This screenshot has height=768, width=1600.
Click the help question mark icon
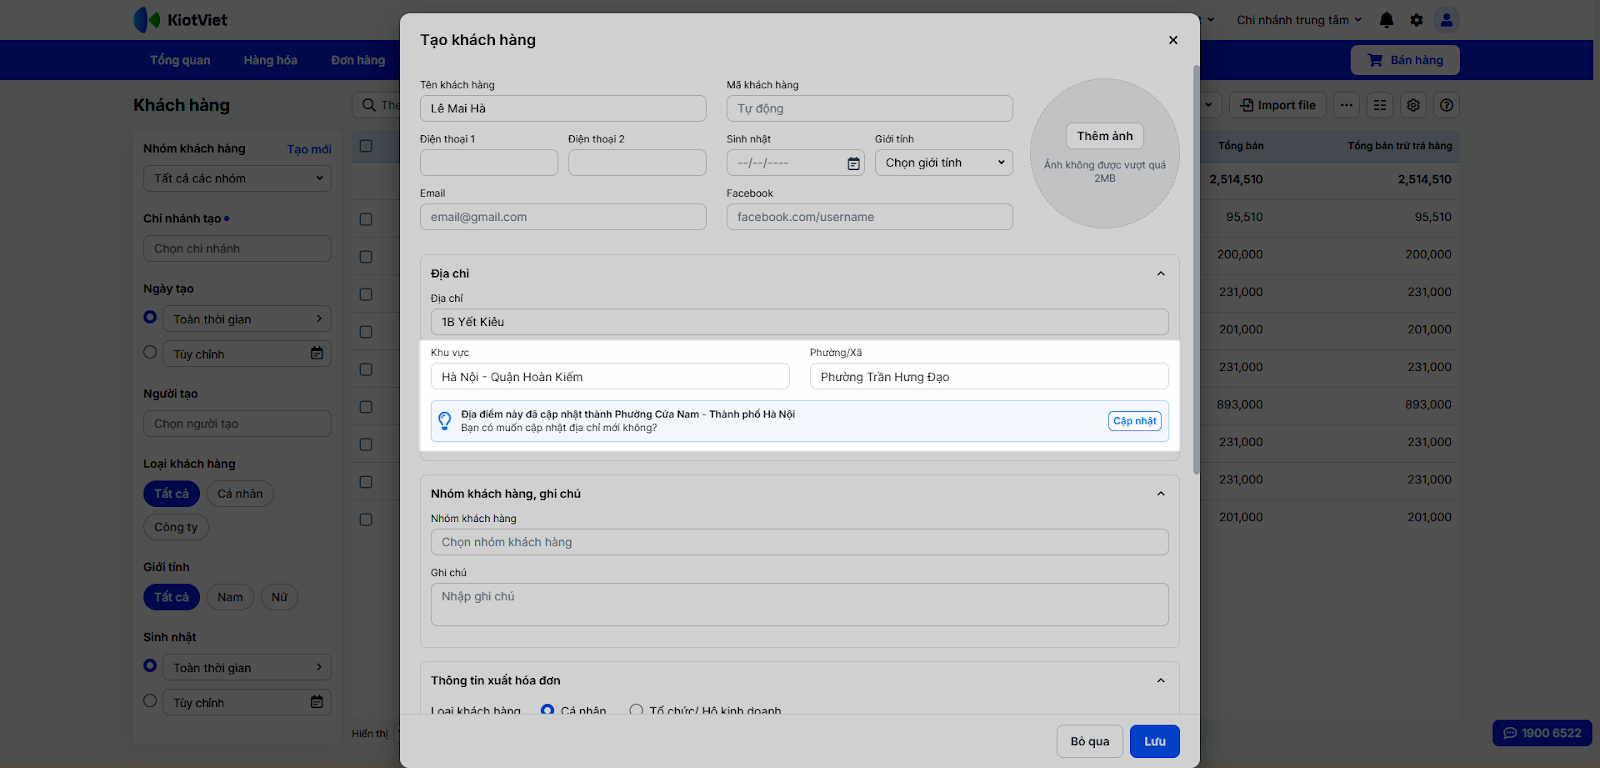pos(1446,105)
